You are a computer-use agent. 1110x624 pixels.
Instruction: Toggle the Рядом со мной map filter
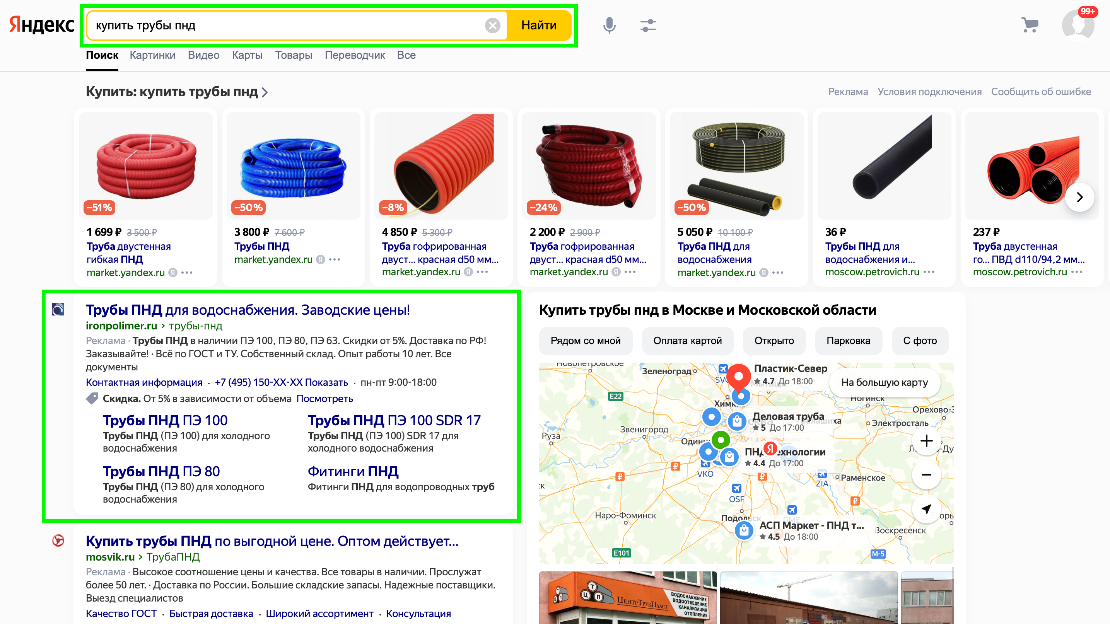click(585, 341)
